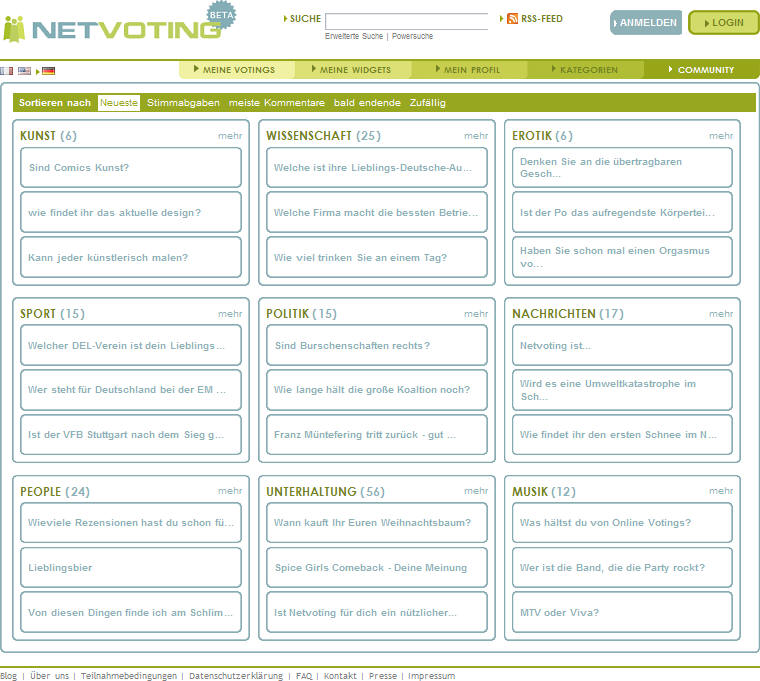
Task: Click the orange RSS feed icon
Action: pos(512,18)
